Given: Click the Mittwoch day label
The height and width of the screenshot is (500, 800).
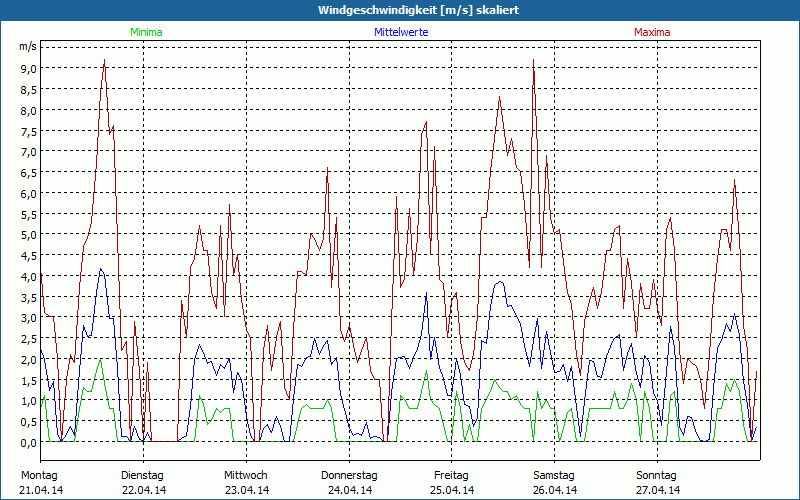Looking at the screenshot, I should coord(246,476).
